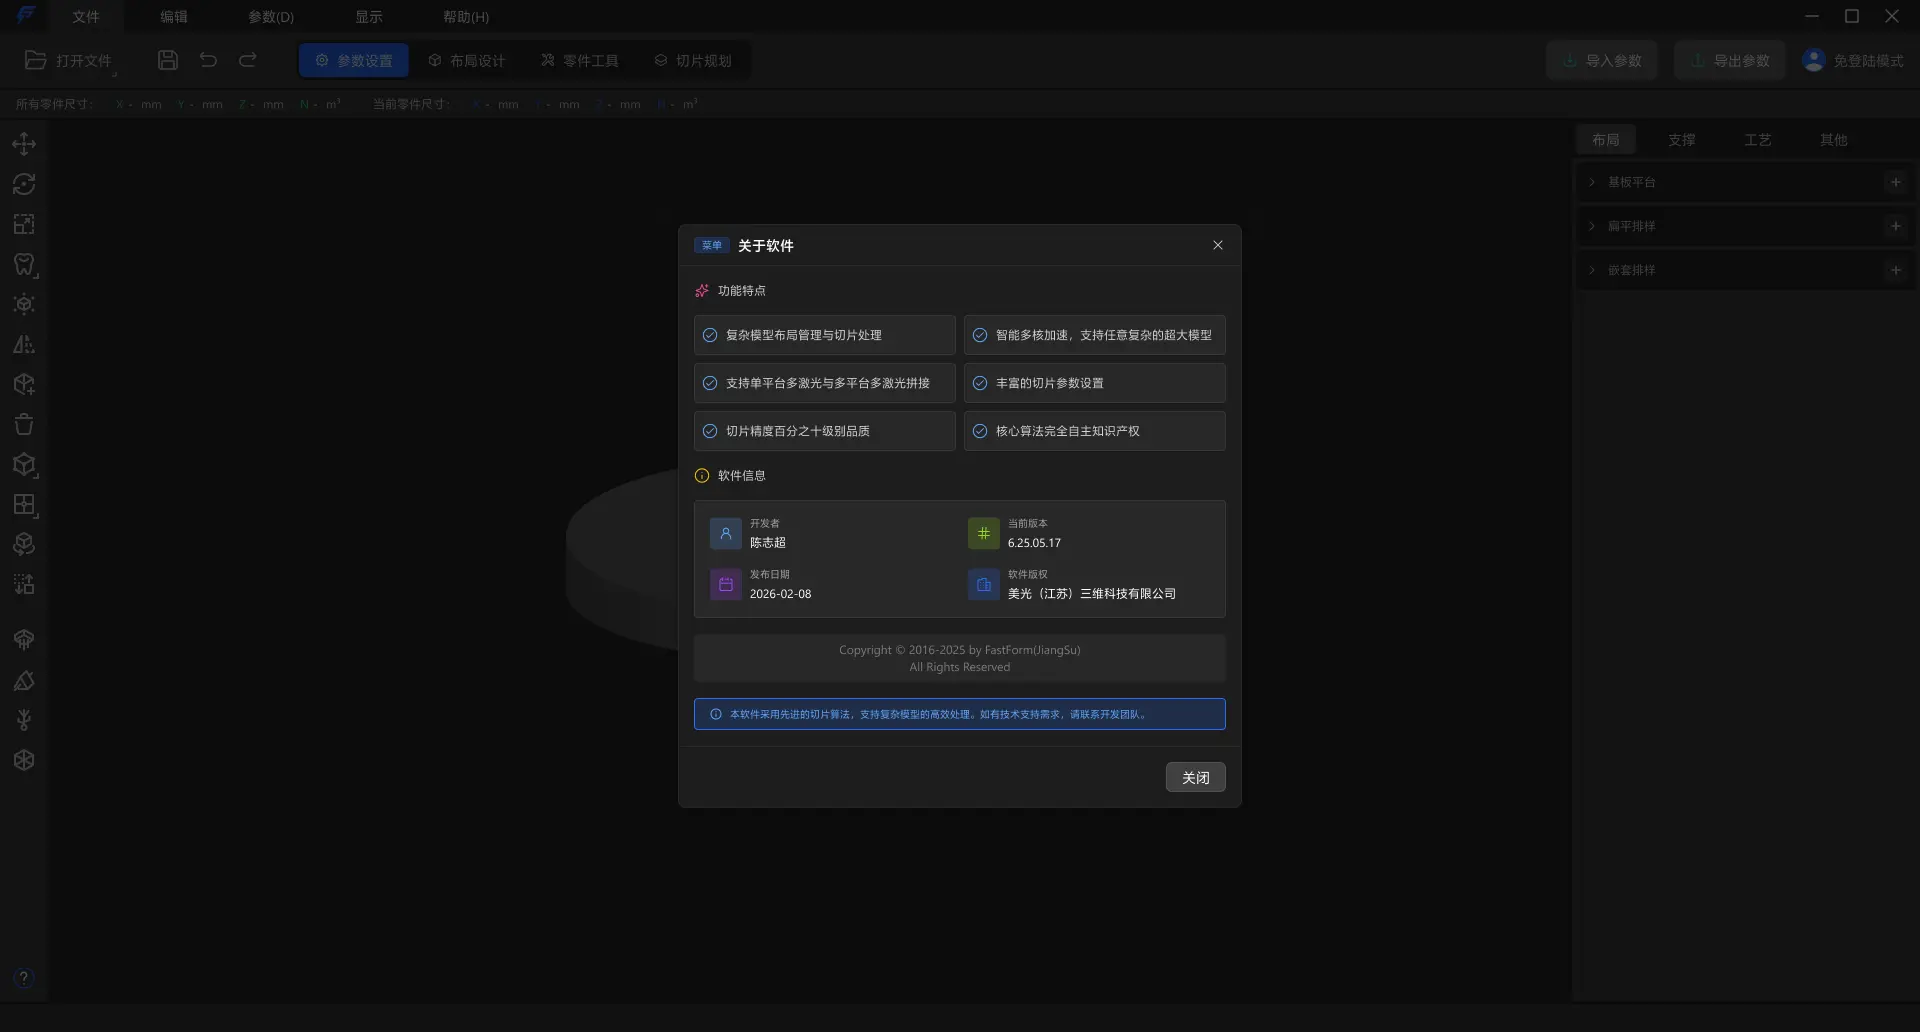Expand the 嵌套排样 section
The height and width of the screenshot is (1032, 1920).
click(x=1631, y=270)
